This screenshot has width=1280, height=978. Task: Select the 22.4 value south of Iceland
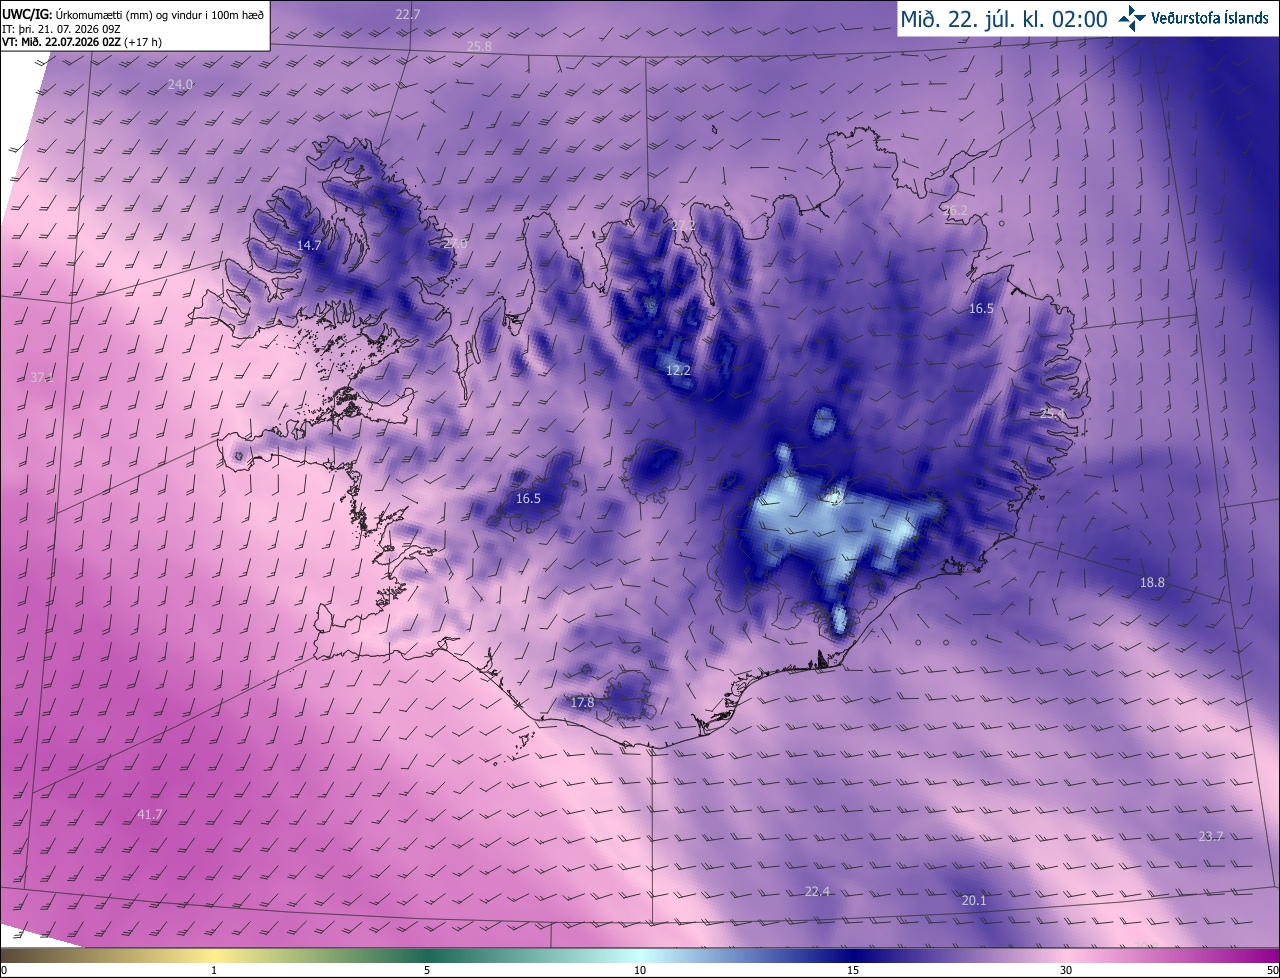817,891
